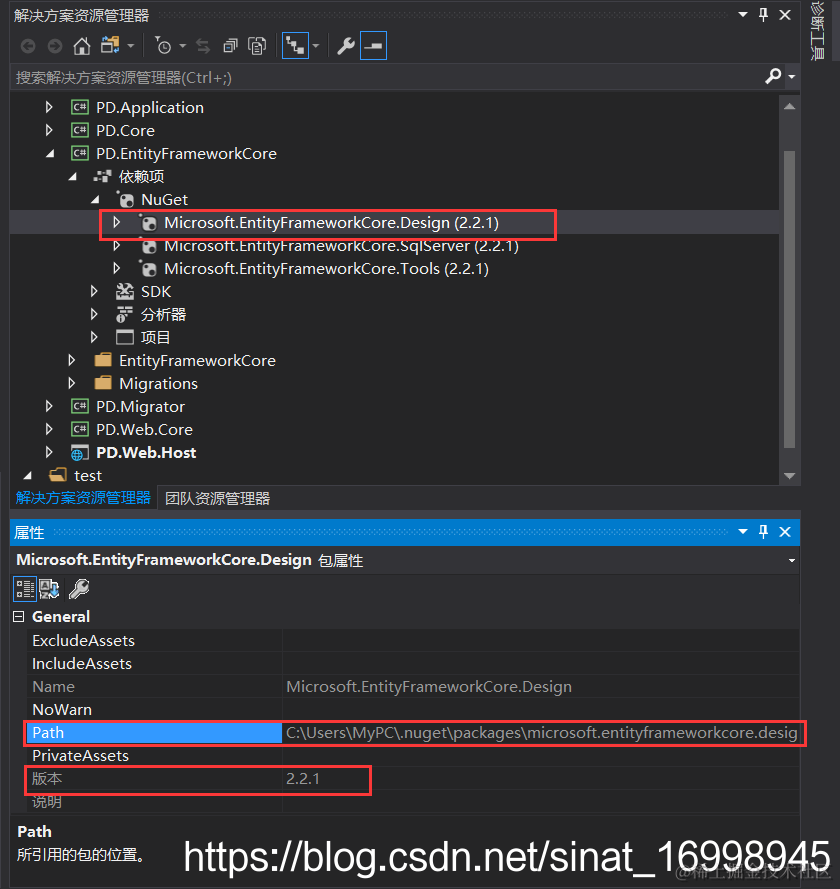
Task: Open Solution Explorer window position menu
Action: pyautogui.click(x=743, y=15)
